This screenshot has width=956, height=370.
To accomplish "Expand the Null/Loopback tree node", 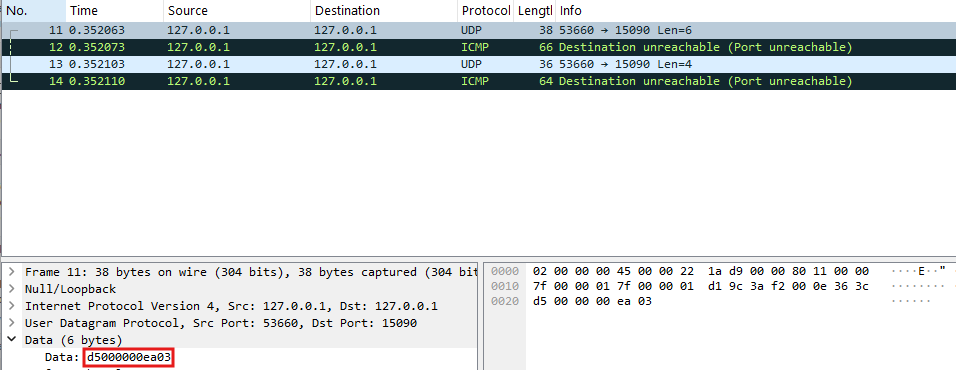I will point(12,289).
